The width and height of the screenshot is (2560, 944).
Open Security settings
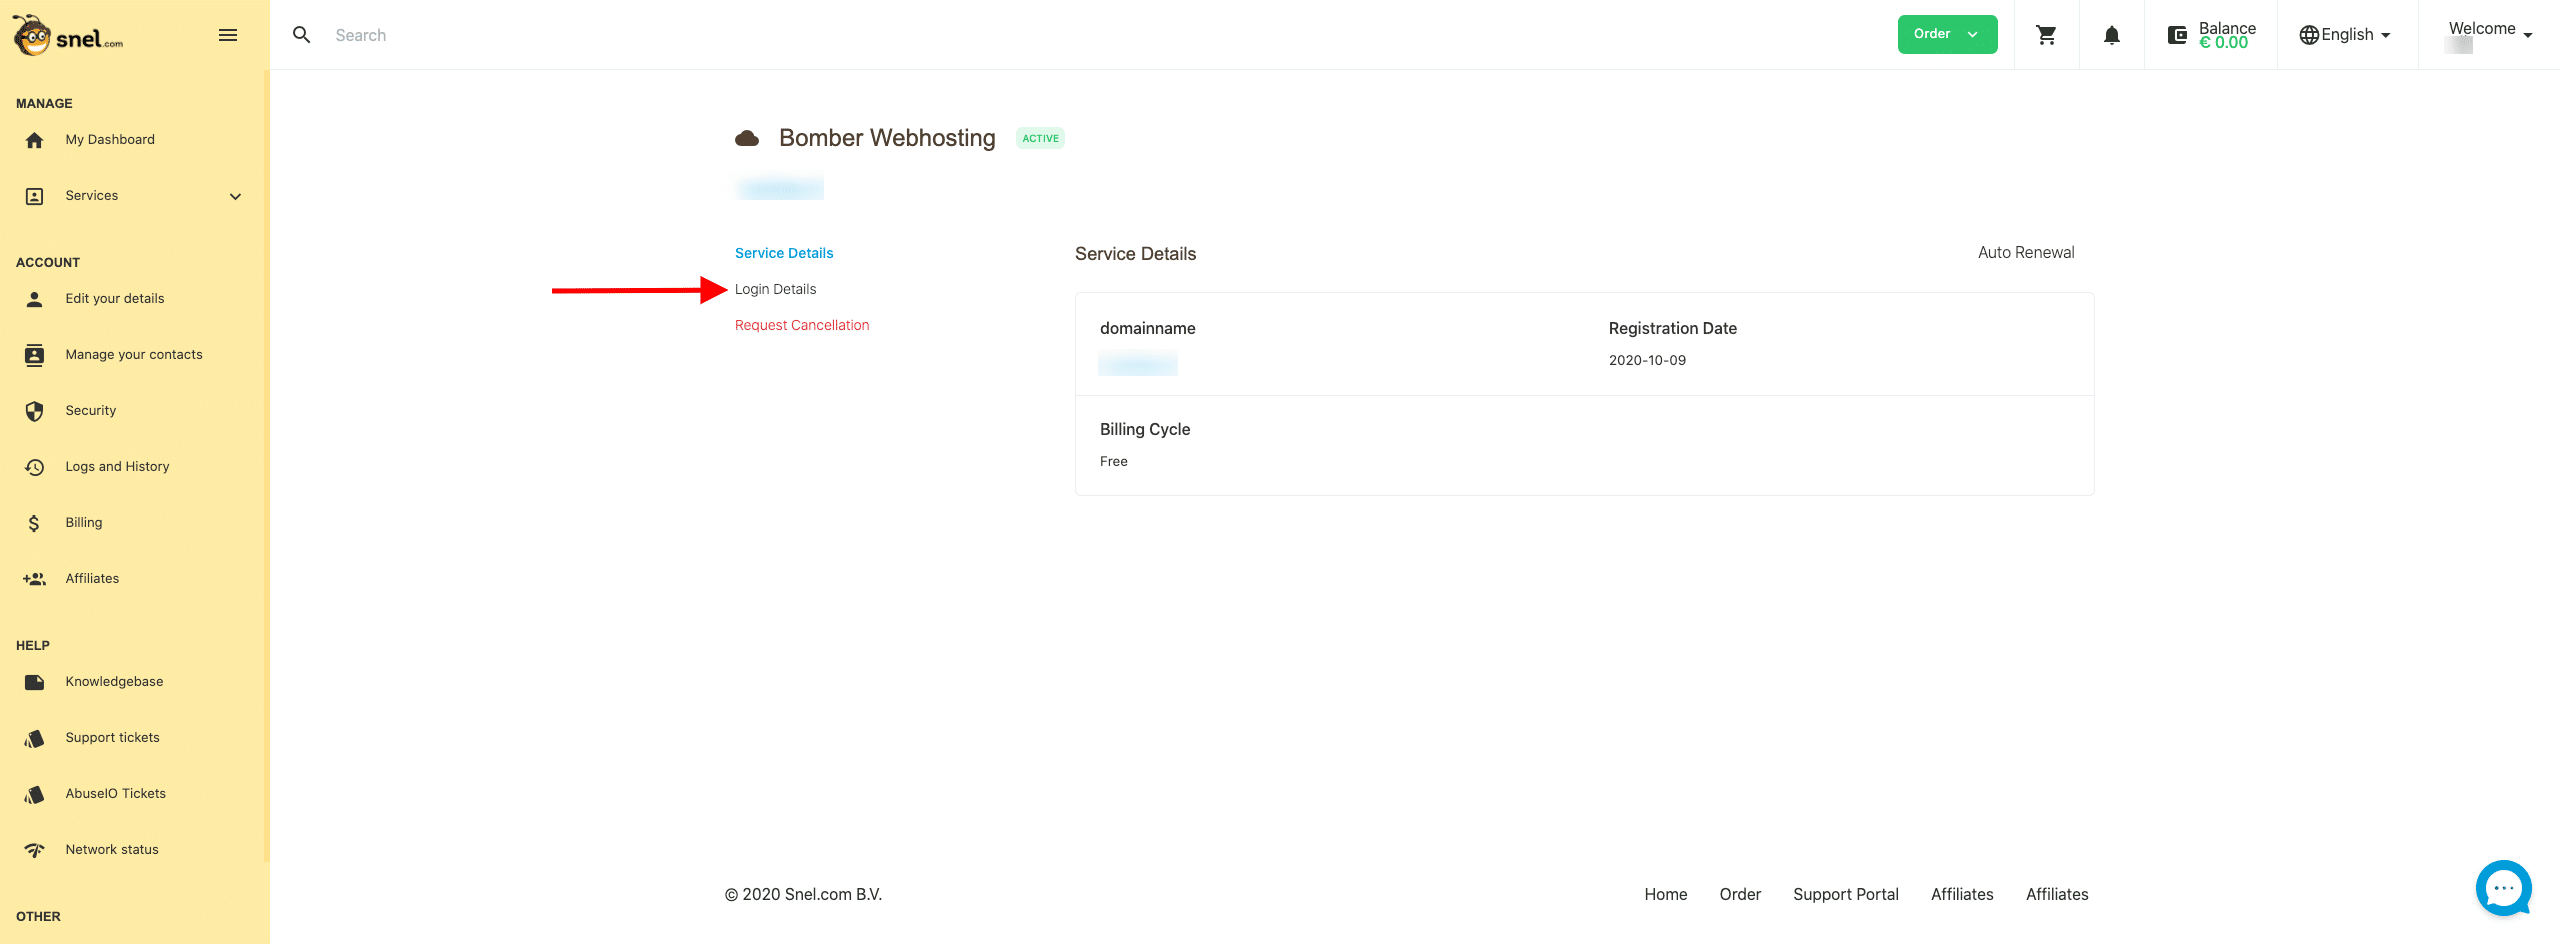point(91,411)
